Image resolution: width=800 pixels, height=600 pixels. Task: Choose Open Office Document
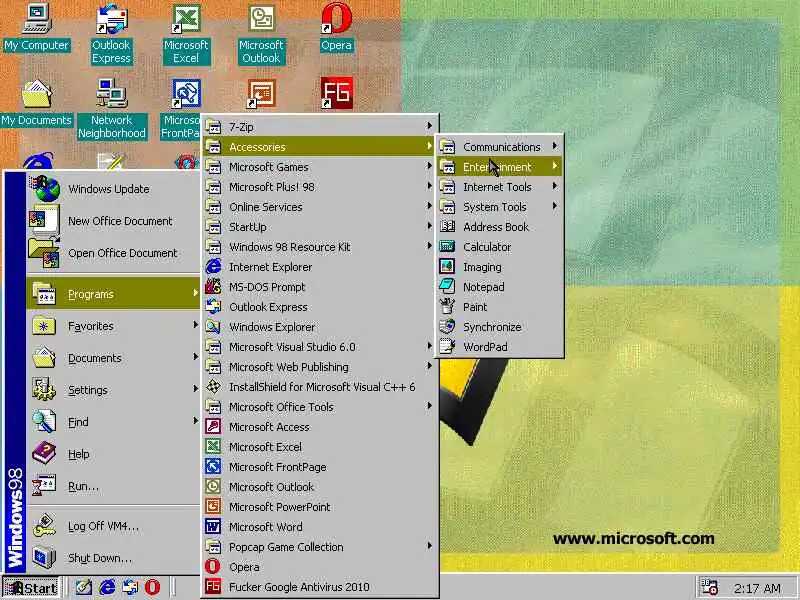pyautogui.click(x=113, y=253)
